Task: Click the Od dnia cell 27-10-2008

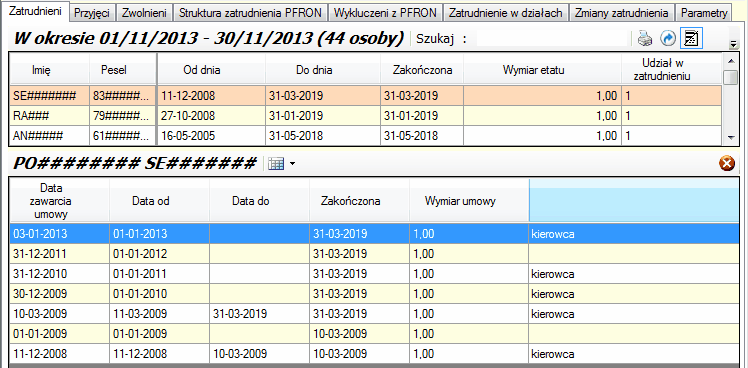Action: pos(211,116)
